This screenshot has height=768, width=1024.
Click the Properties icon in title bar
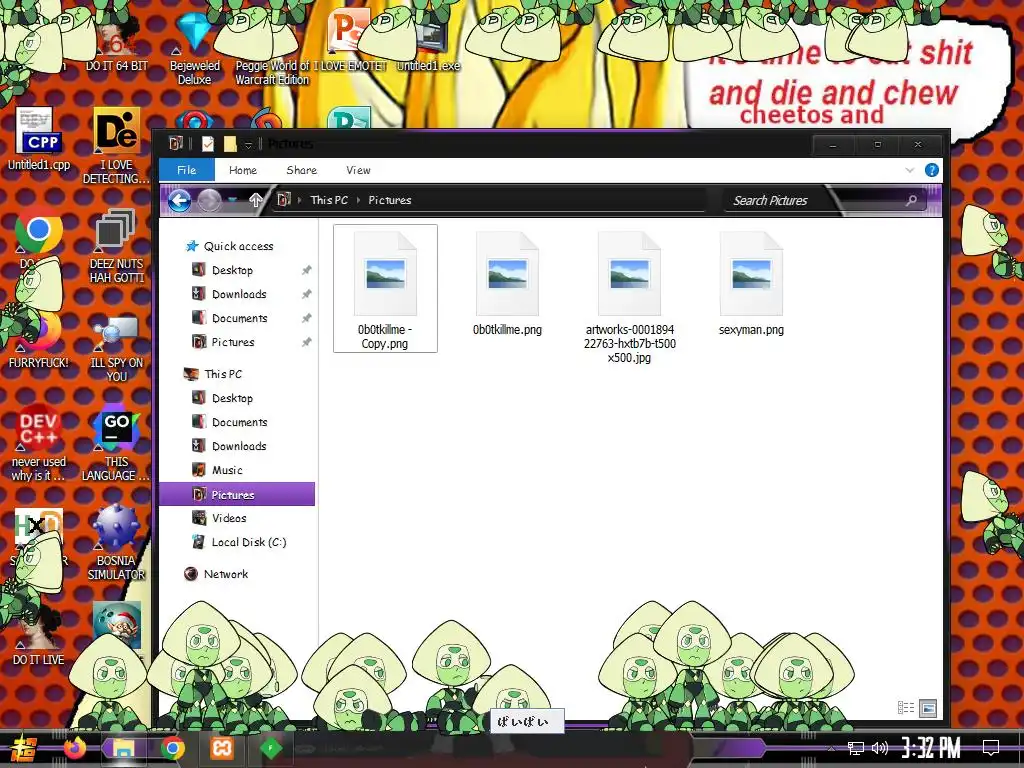point(208,143)
